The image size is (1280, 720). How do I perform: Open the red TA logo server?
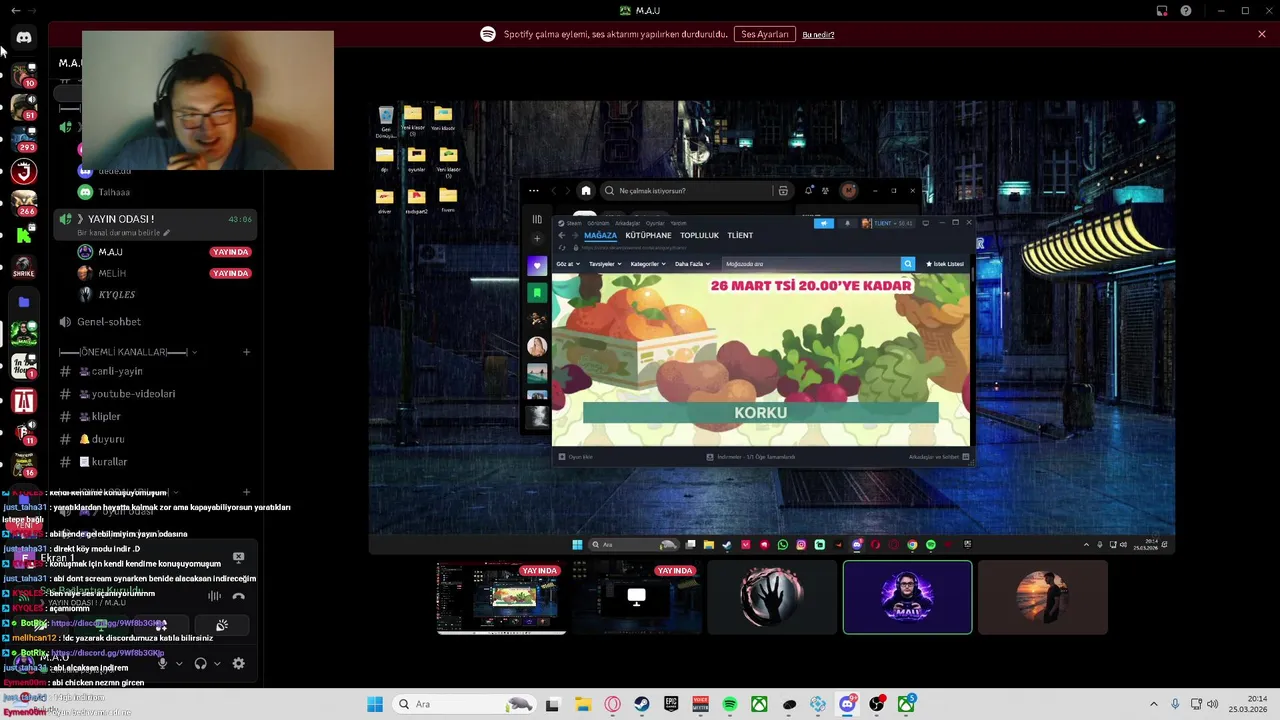24,401
